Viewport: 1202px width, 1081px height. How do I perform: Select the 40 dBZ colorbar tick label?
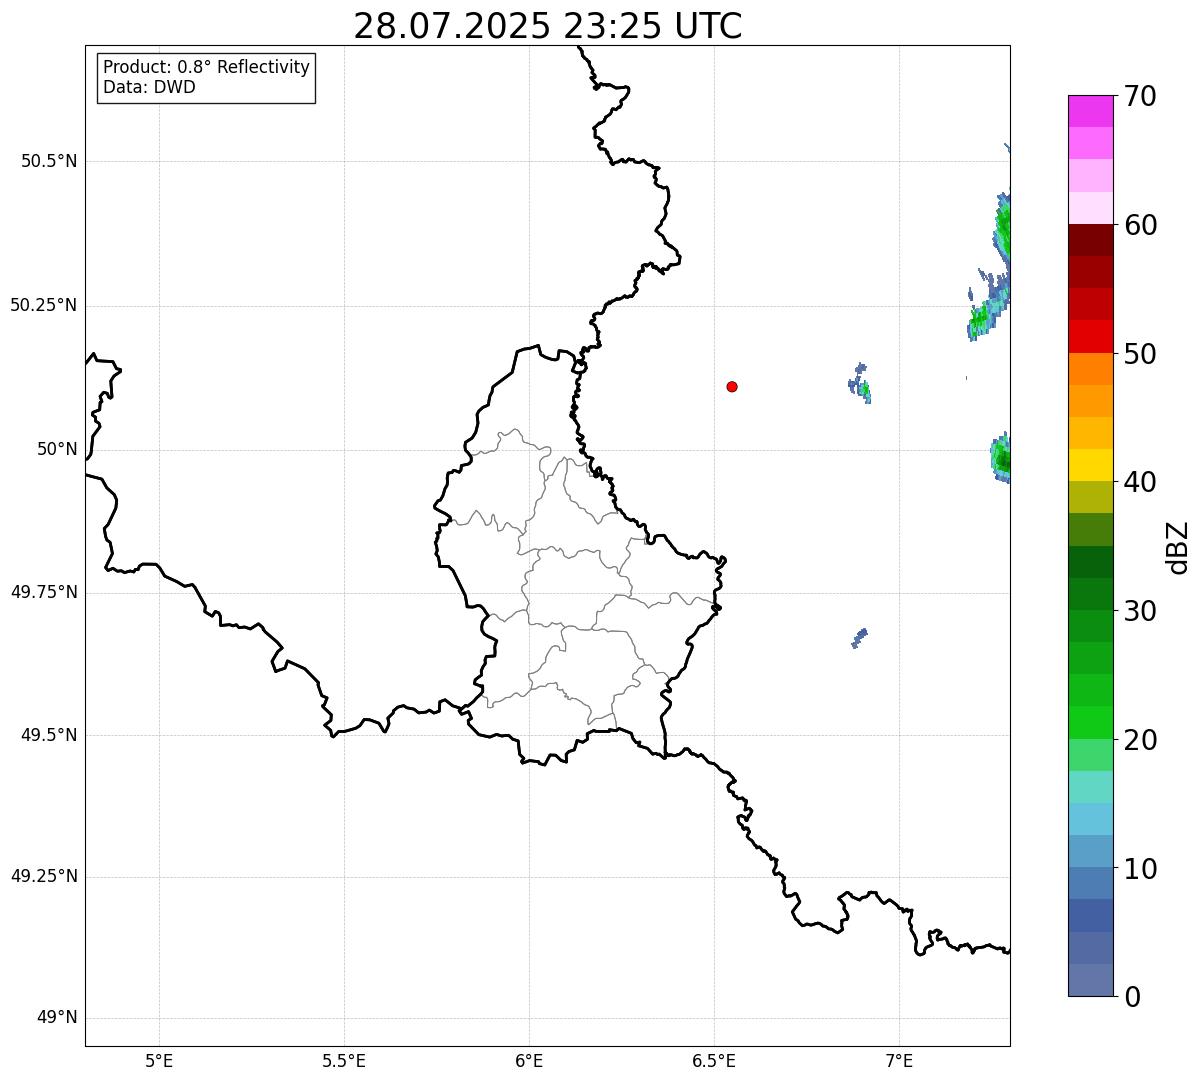pyautogui.click(x=1140, y=482)
